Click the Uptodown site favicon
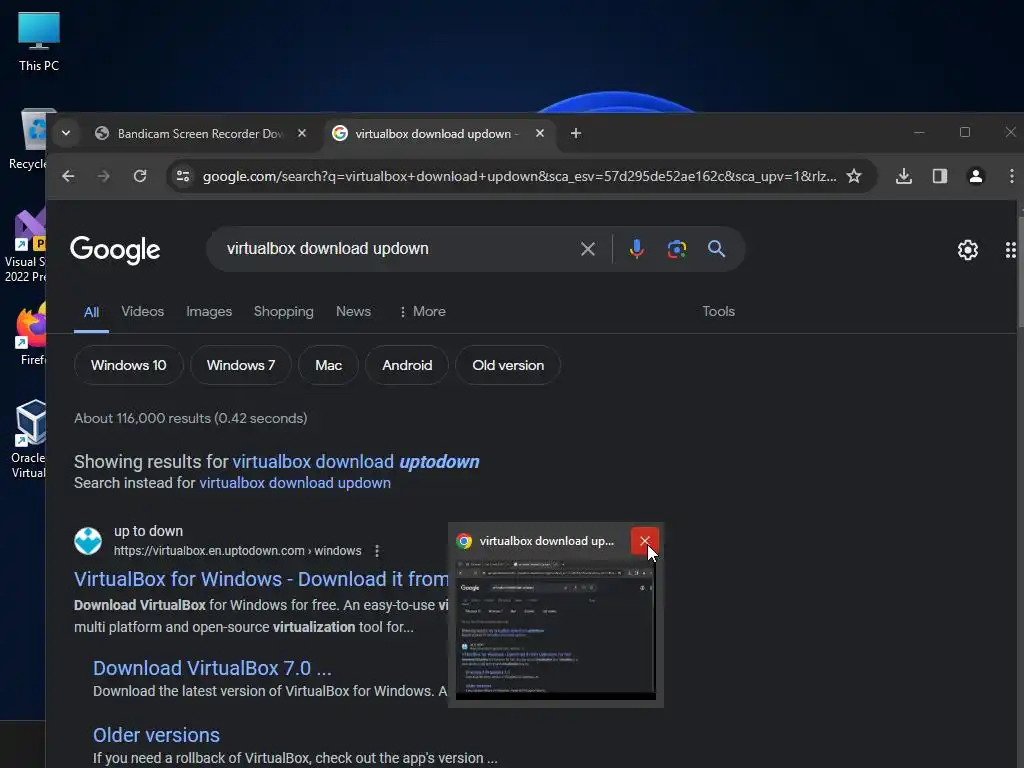This screenshot has width=1024, height=768. pos(88,541)
